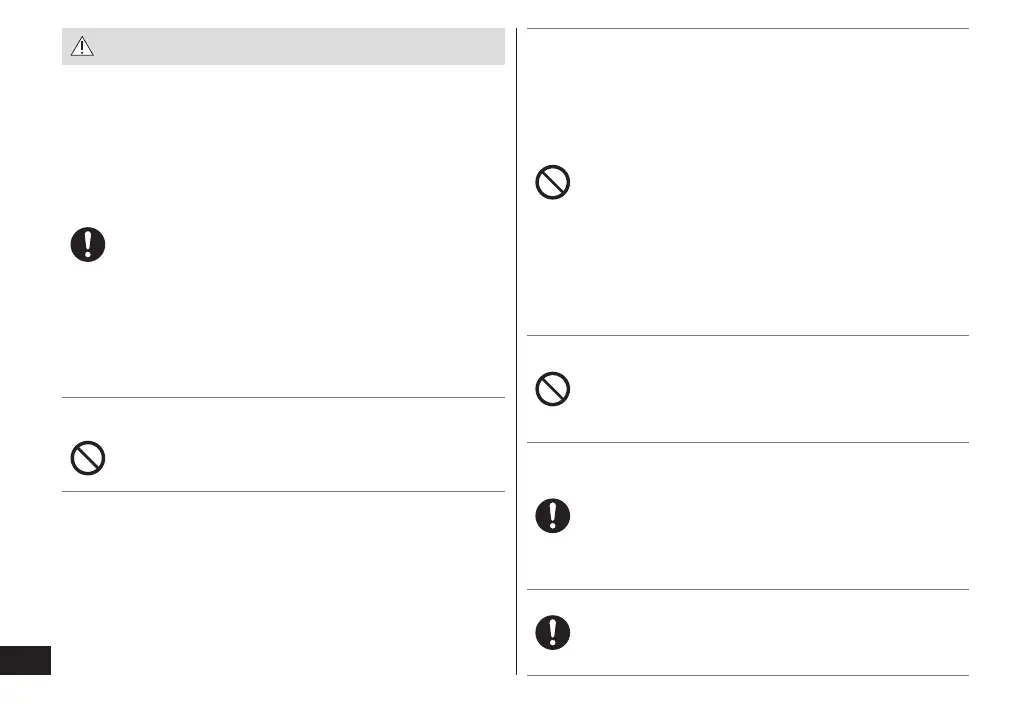Click the gray header bar beside warning triangle
The height and width of the screenshot is (726, 1032).
coord(300,47)
